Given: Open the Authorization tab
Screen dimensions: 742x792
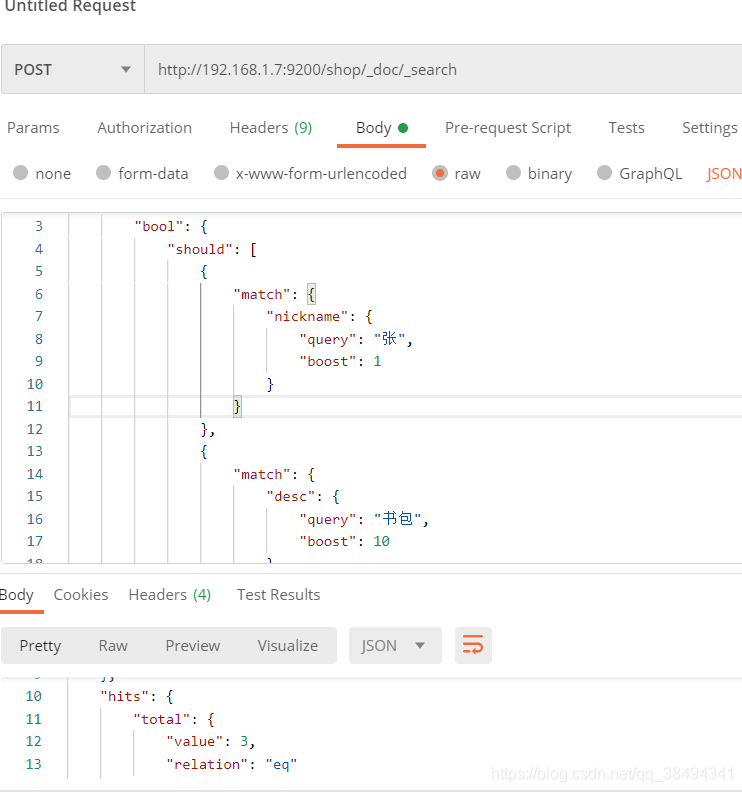Looking at the screenshot, I should click(x=144, y=128).
